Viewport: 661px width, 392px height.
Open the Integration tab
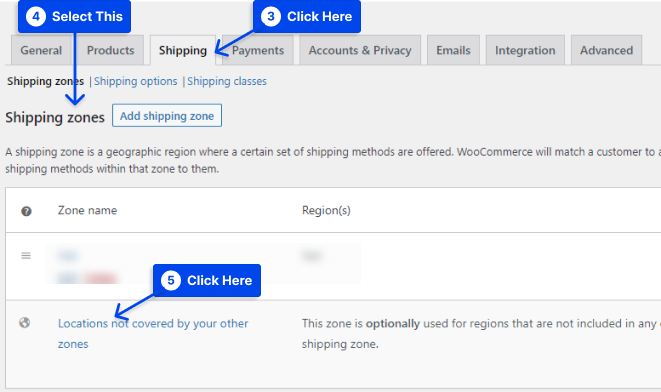click(525, 50)
